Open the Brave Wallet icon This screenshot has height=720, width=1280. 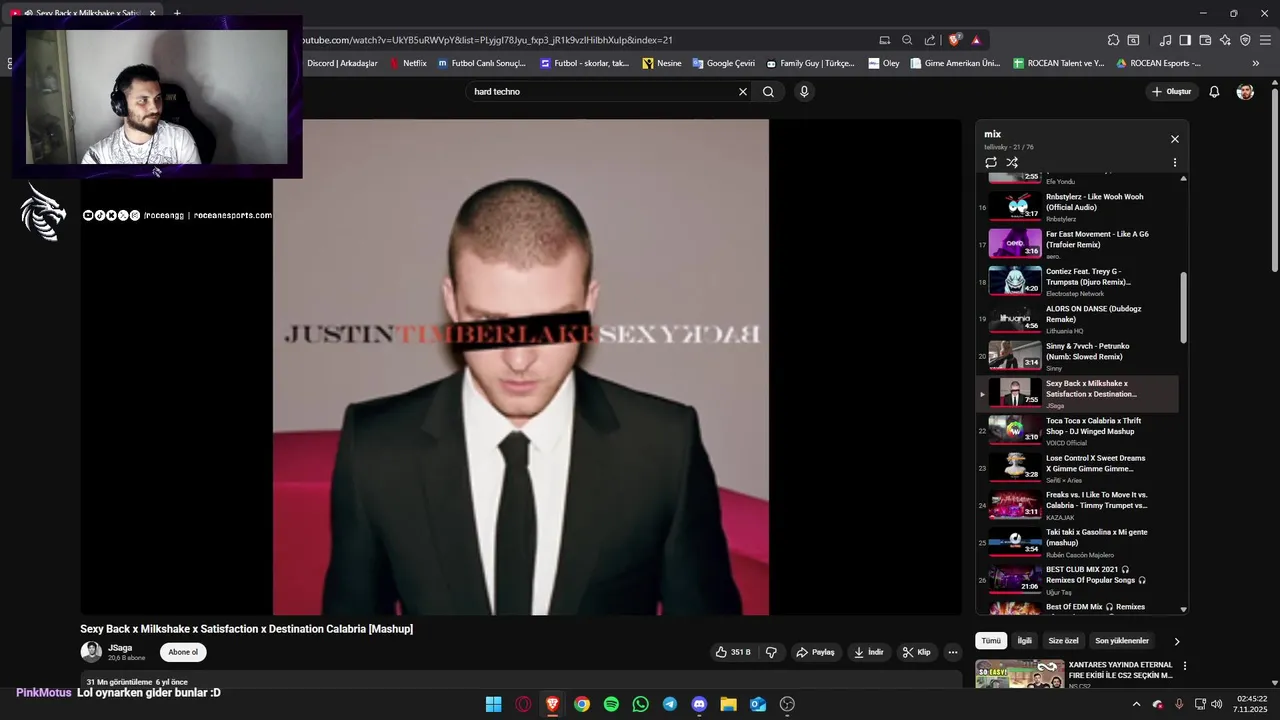1205,40
